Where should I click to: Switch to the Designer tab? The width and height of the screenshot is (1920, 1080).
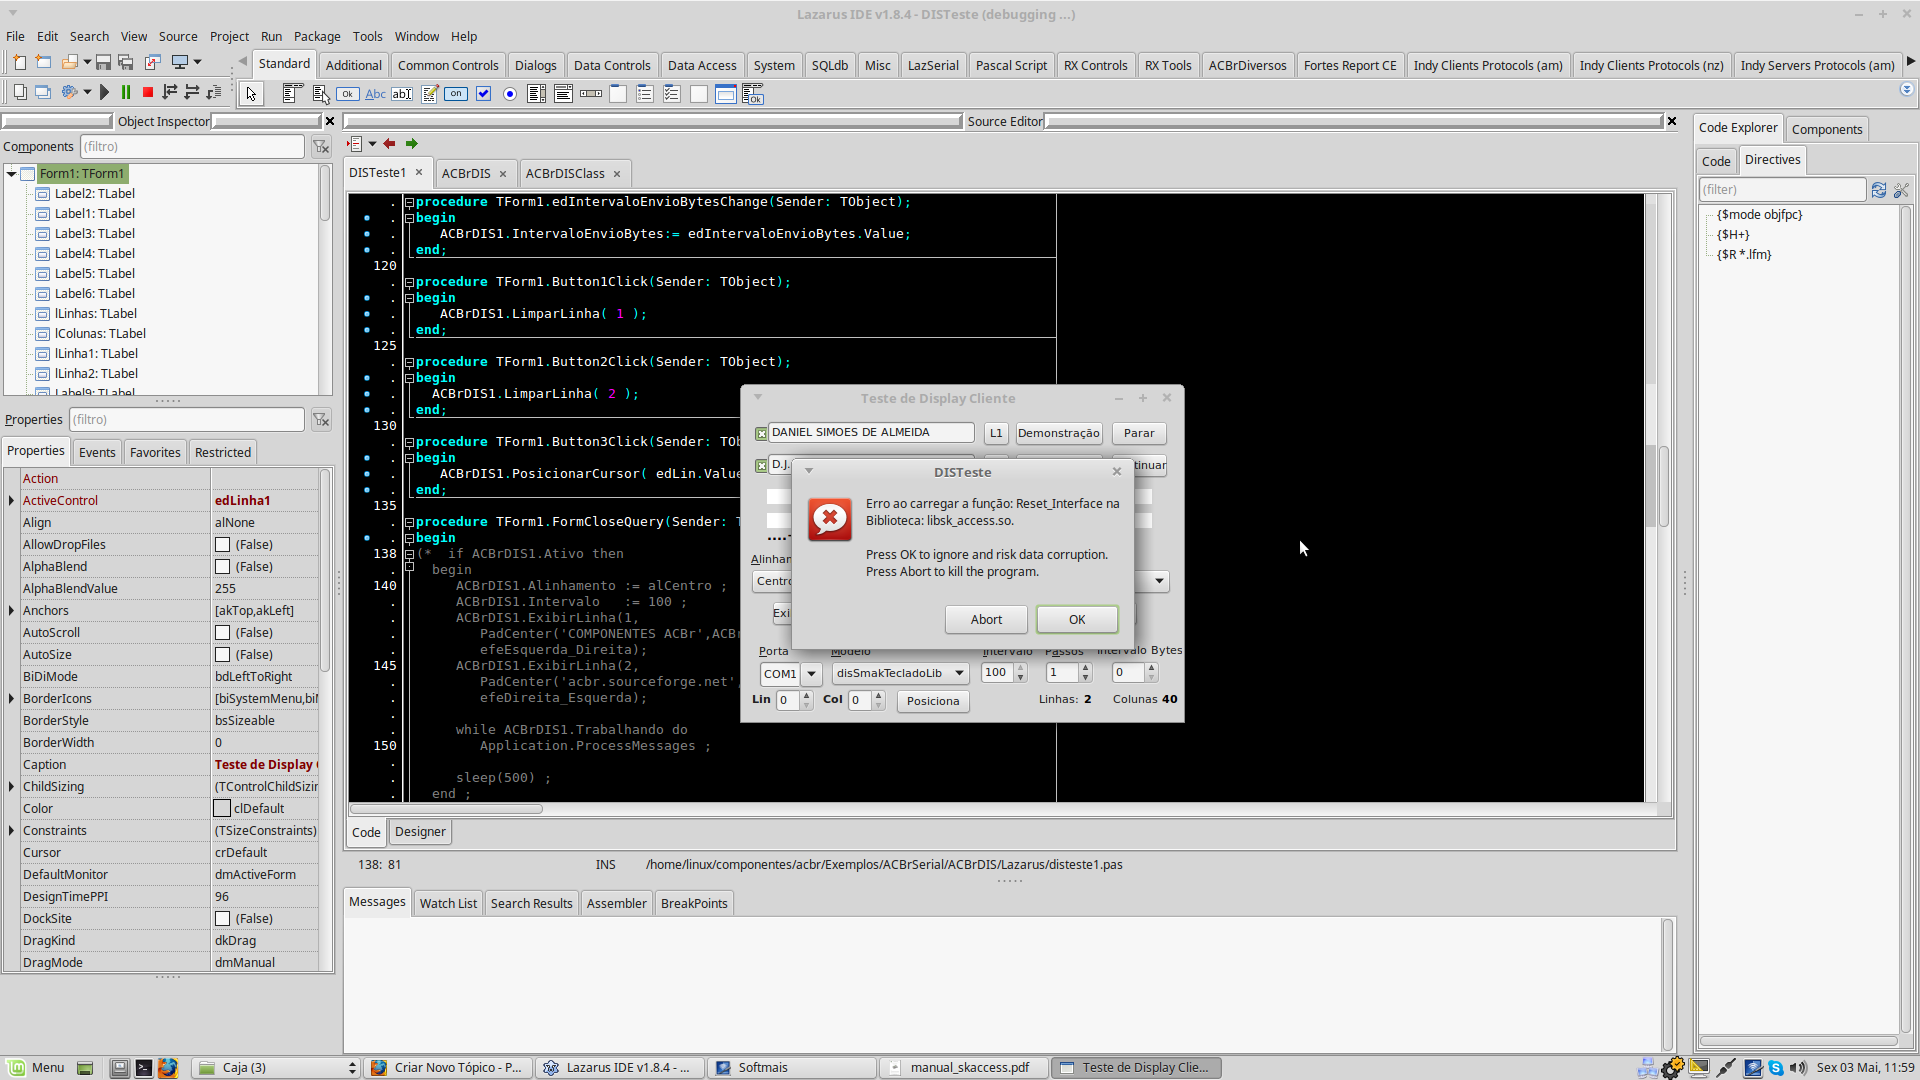coord(420,832)
